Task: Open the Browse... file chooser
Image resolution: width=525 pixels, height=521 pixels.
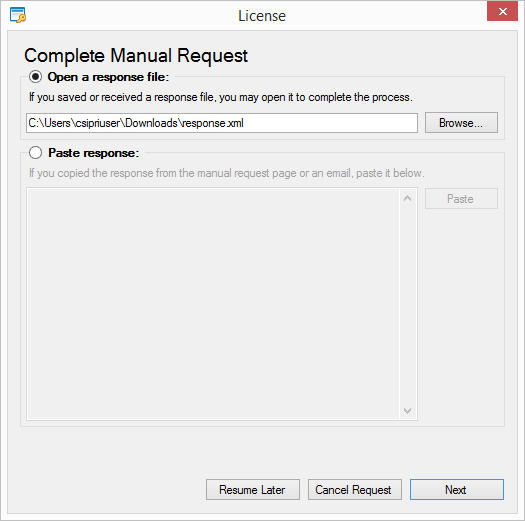Action: [461, 123]
